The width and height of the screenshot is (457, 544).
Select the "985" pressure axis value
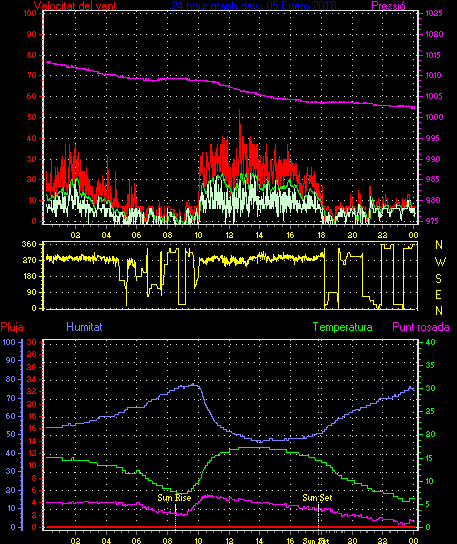pyautogui.click(x=433, y=179)
